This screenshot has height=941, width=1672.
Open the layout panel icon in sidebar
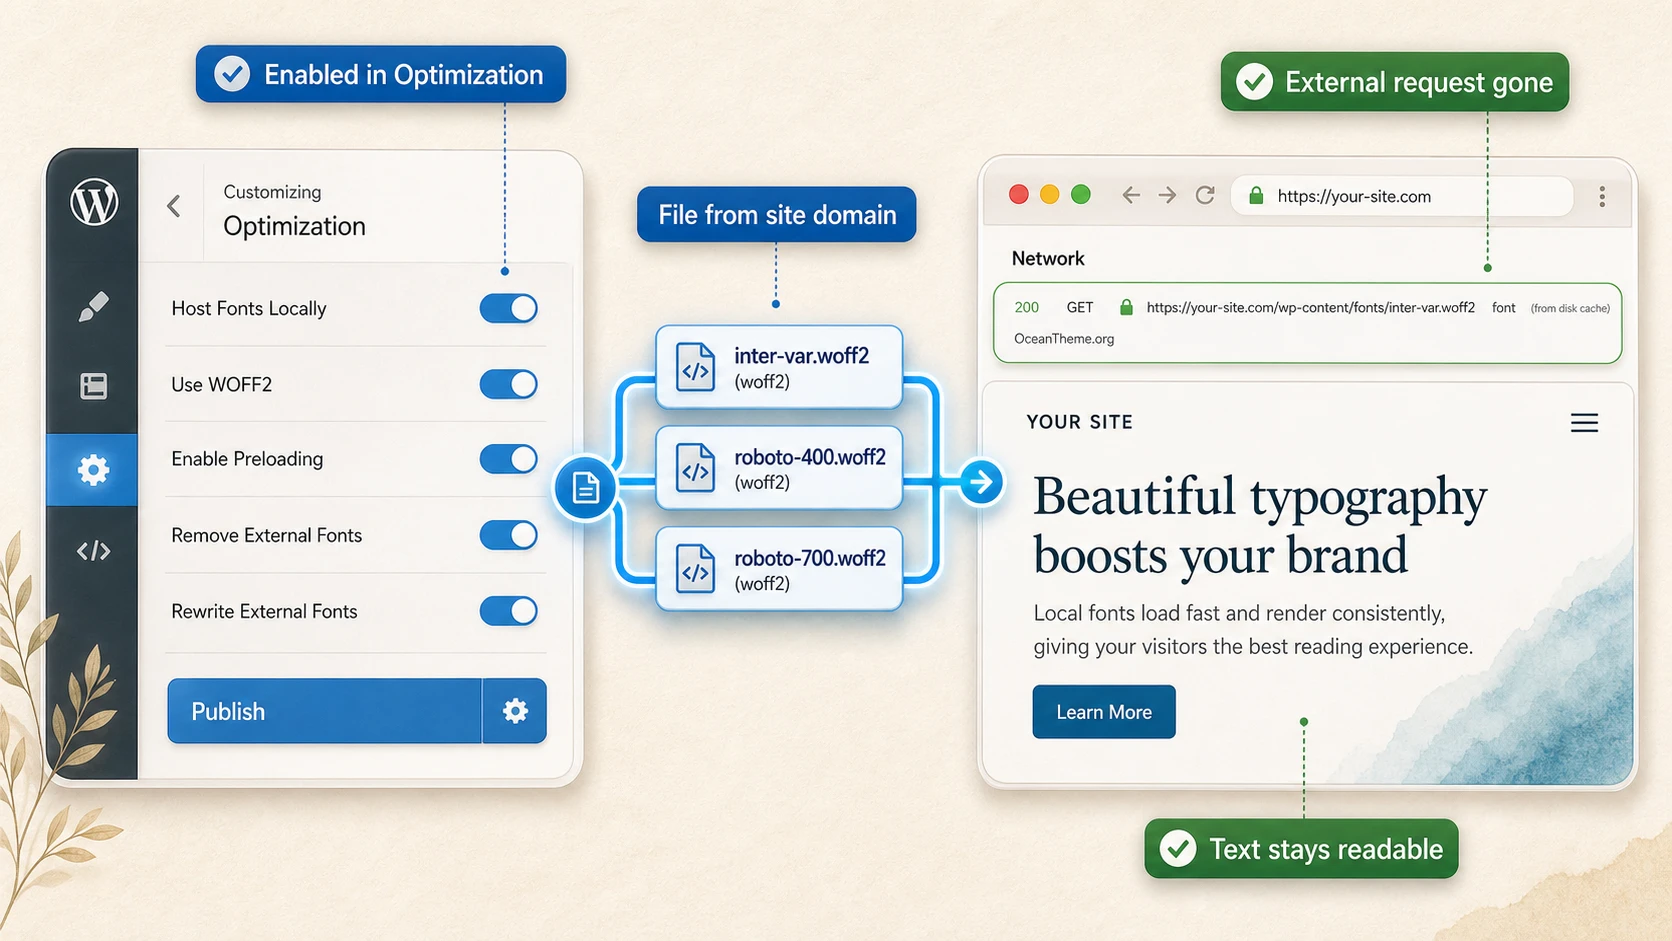(93, 386)
